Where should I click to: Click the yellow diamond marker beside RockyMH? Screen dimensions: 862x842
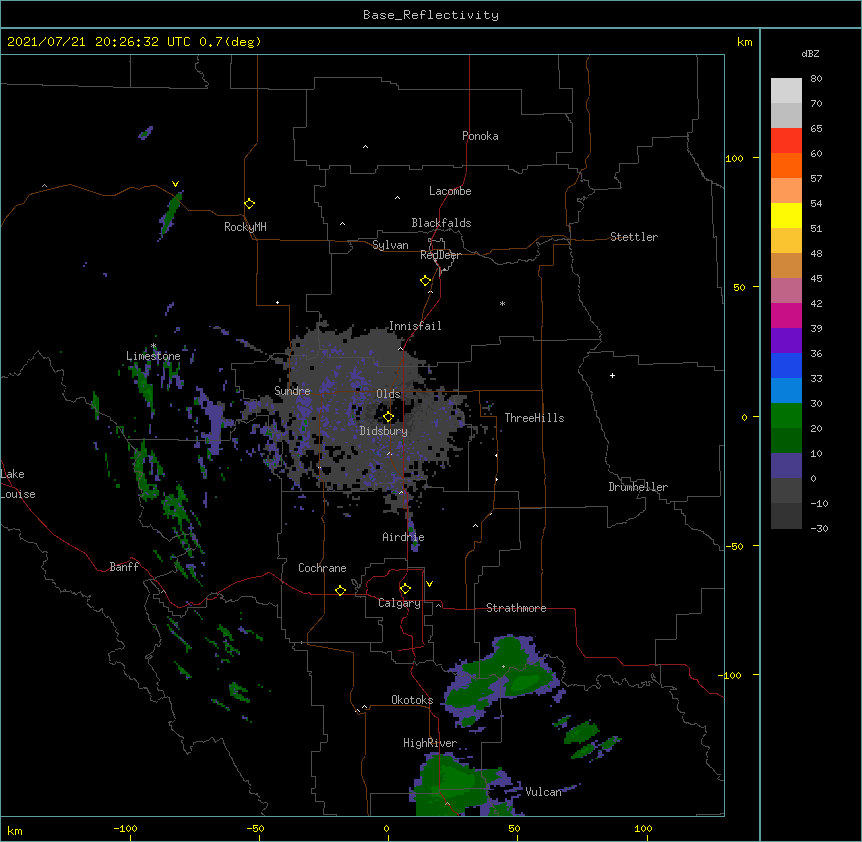pyautogui.click(x=249, y=204)
